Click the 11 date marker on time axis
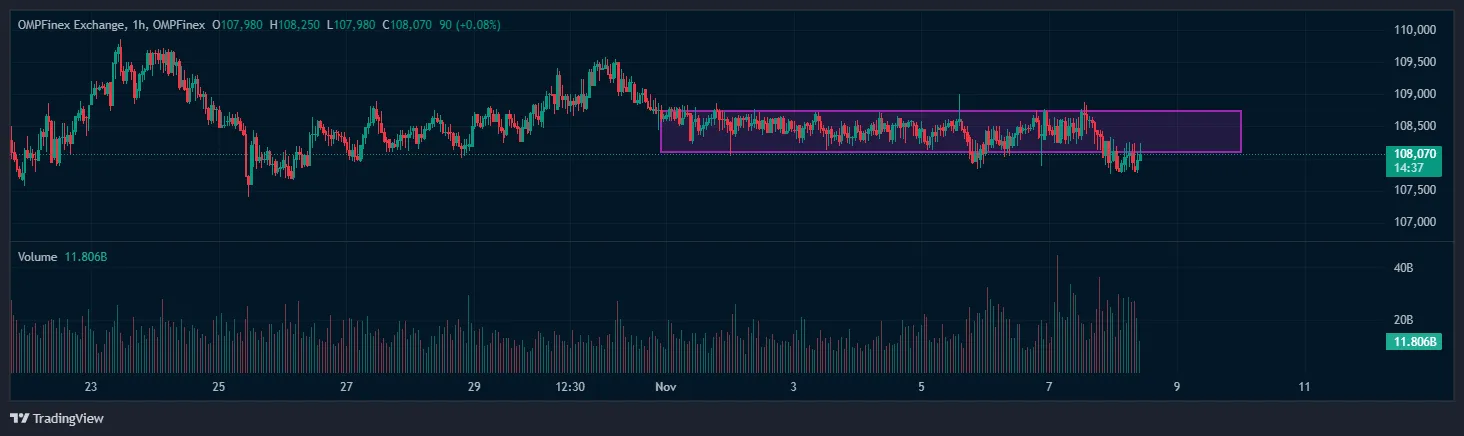Image resolution: width=1464 pixels, height=436 pixels. pyautogui.click(x=1304, y=386)
